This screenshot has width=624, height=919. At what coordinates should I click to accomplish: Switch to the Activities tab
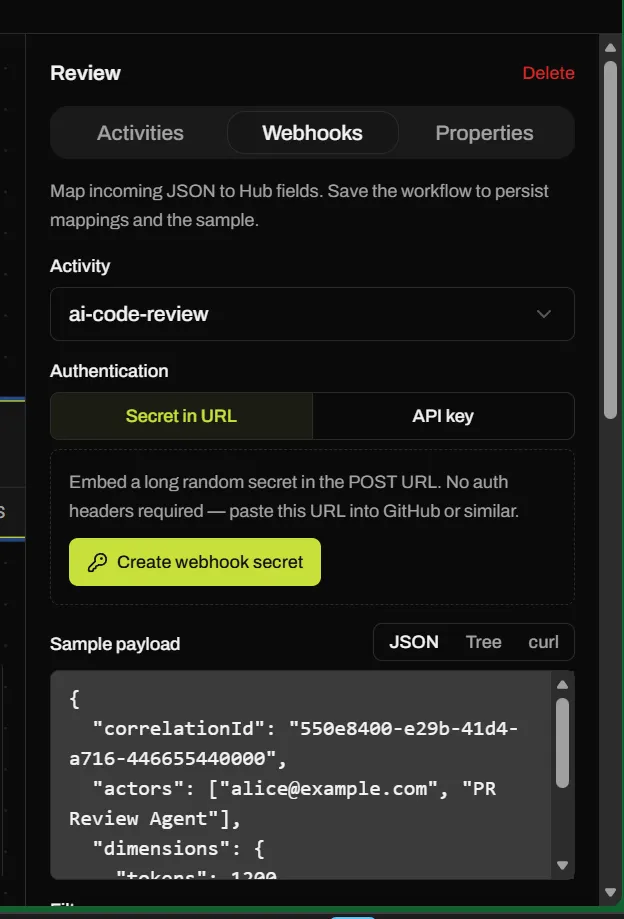pos(140,133)
